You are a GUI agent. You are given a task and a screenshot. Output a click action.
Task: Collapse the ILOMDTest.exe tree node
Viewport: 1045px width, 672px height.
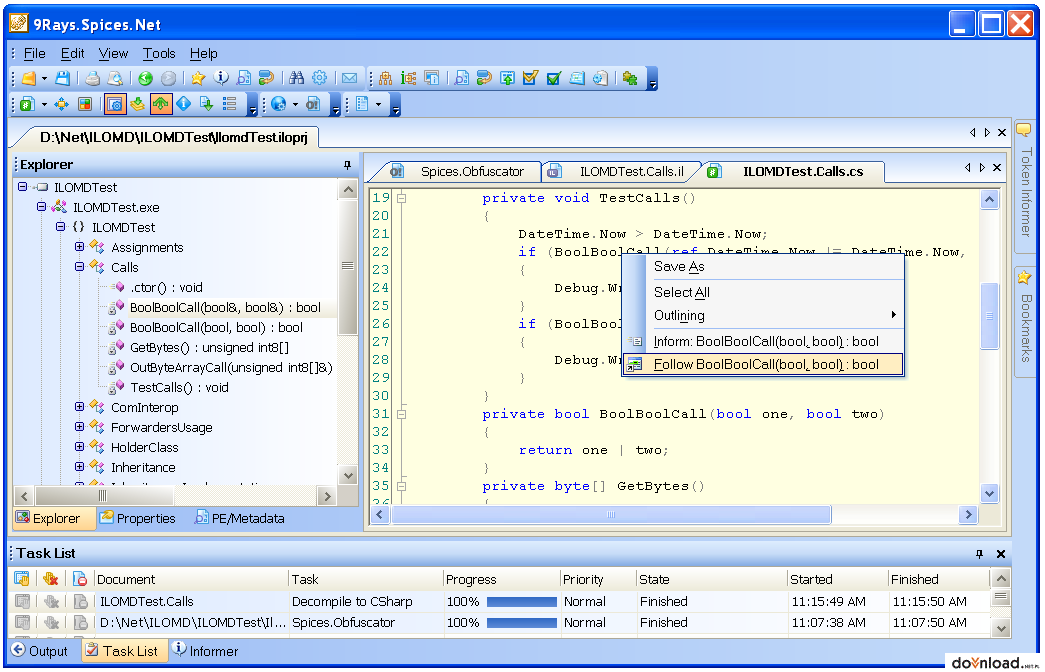(41, 207)
